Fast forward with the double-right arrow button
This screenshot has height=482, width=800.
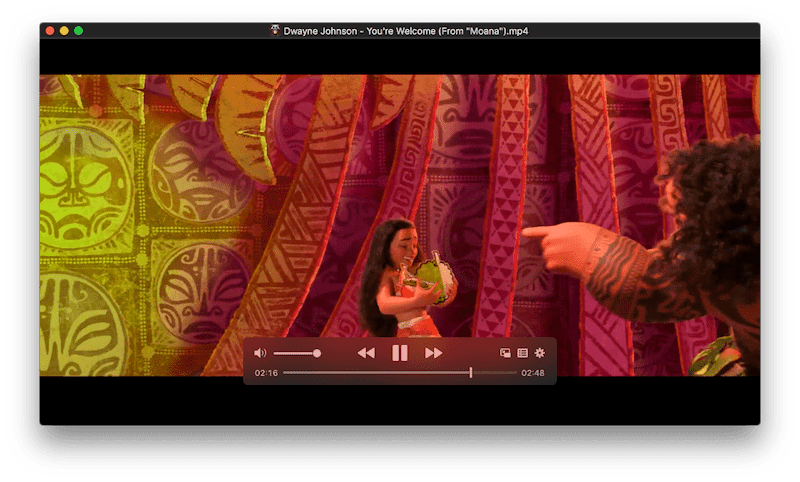pyautogui.click(x=433, y=353)
